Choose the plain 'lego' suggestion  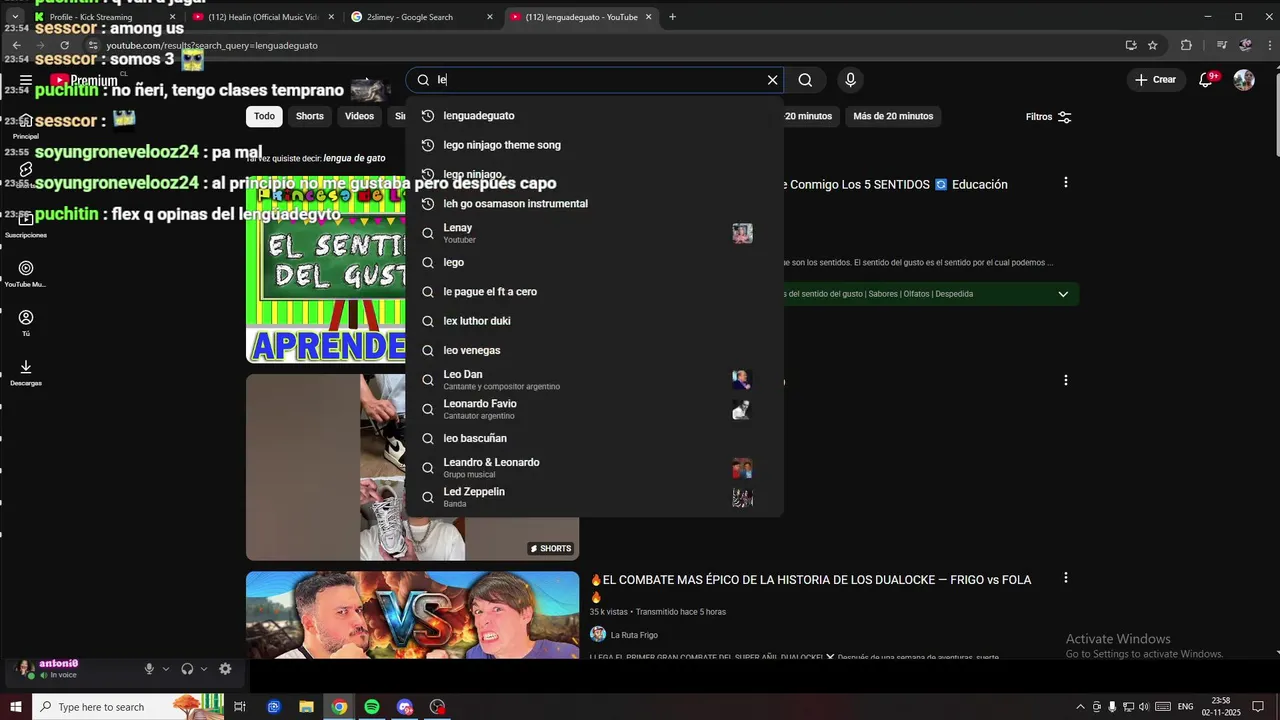coord(594,262)
